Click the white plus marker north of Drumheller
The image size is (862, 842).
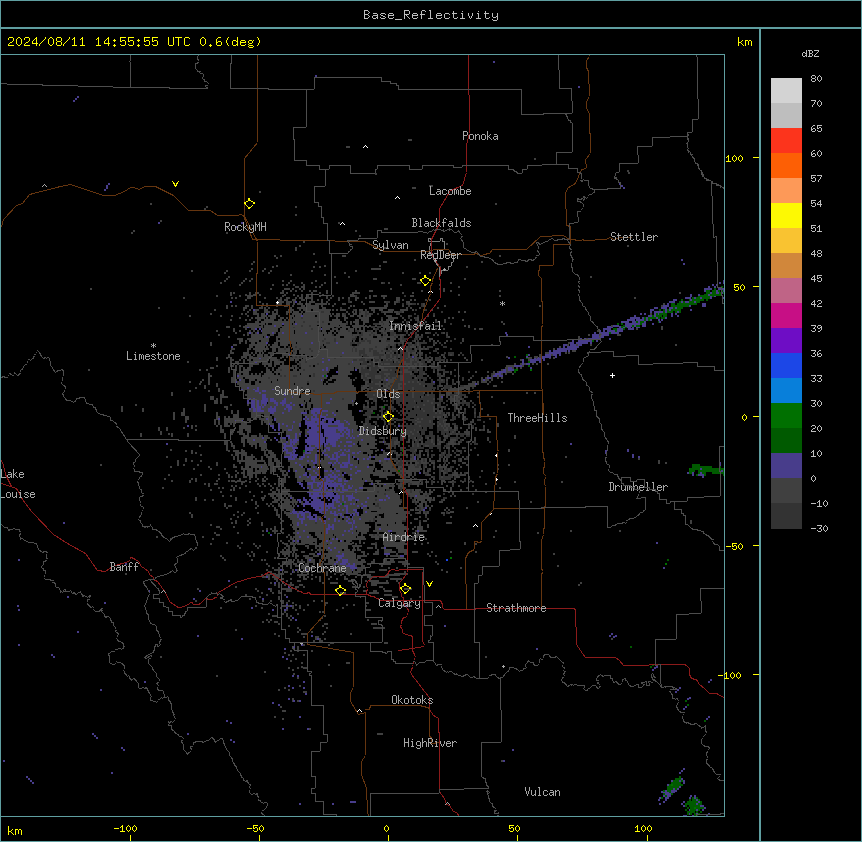(x=612, y=375)
